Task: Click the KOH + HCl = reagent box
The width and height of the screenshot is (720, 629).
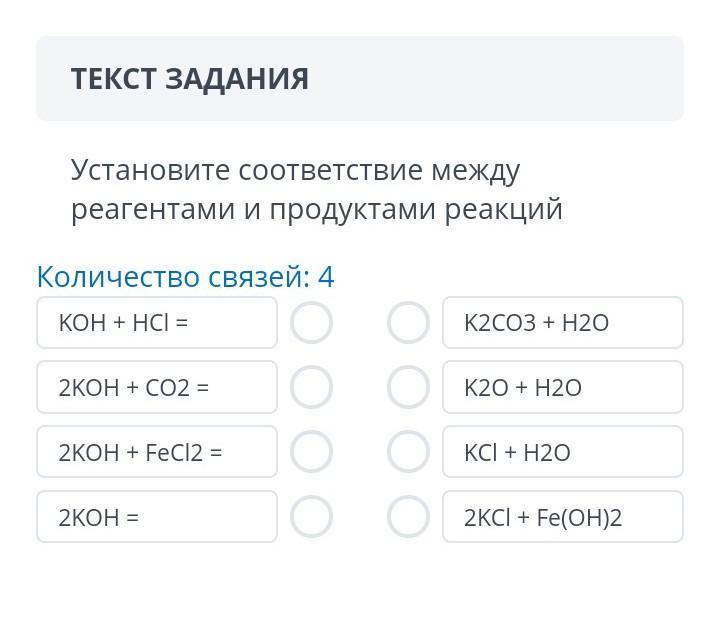Action: click(156, 323)
